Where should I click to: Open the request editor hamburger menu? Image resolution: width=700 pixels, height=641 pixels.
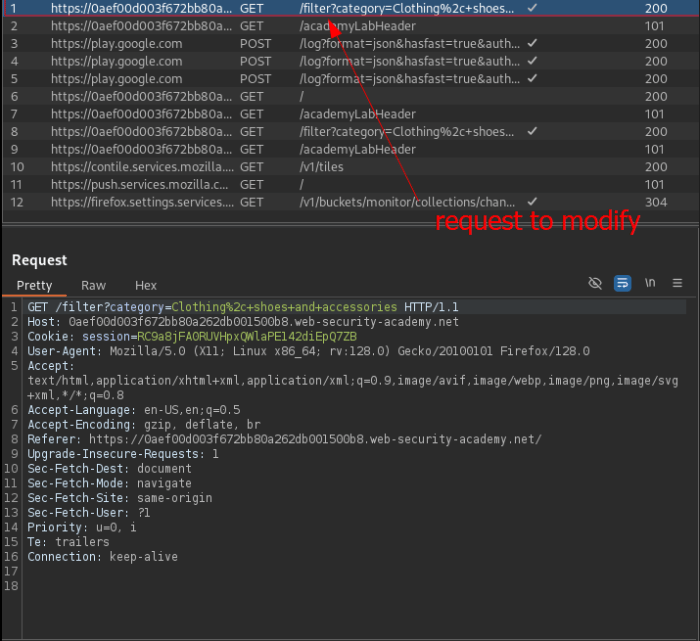coord(677,283)
